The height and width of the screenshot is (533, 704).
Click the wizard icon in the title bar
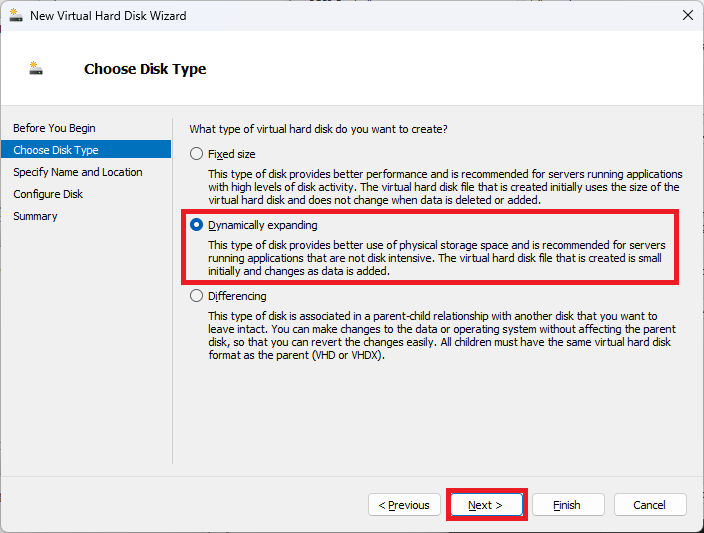[16, 15]
